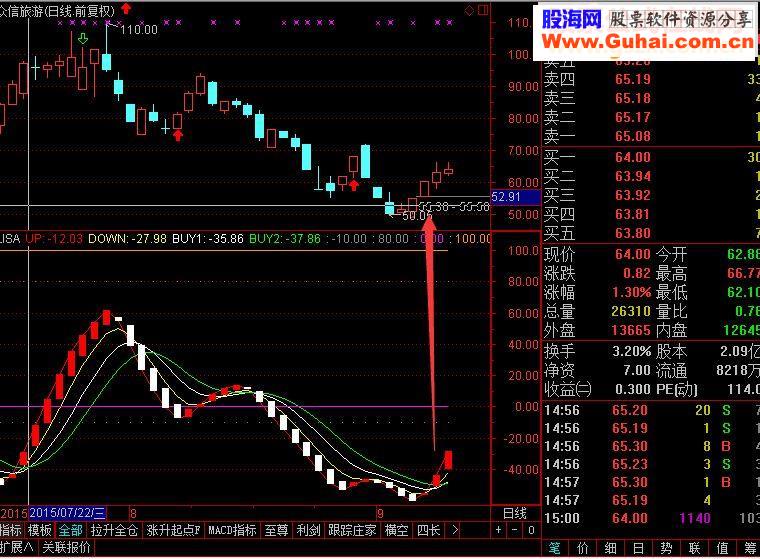This screenshot has height=559, width=760.
Task: Click the red up-arrow beside the stock title
Action: (126, 8)
